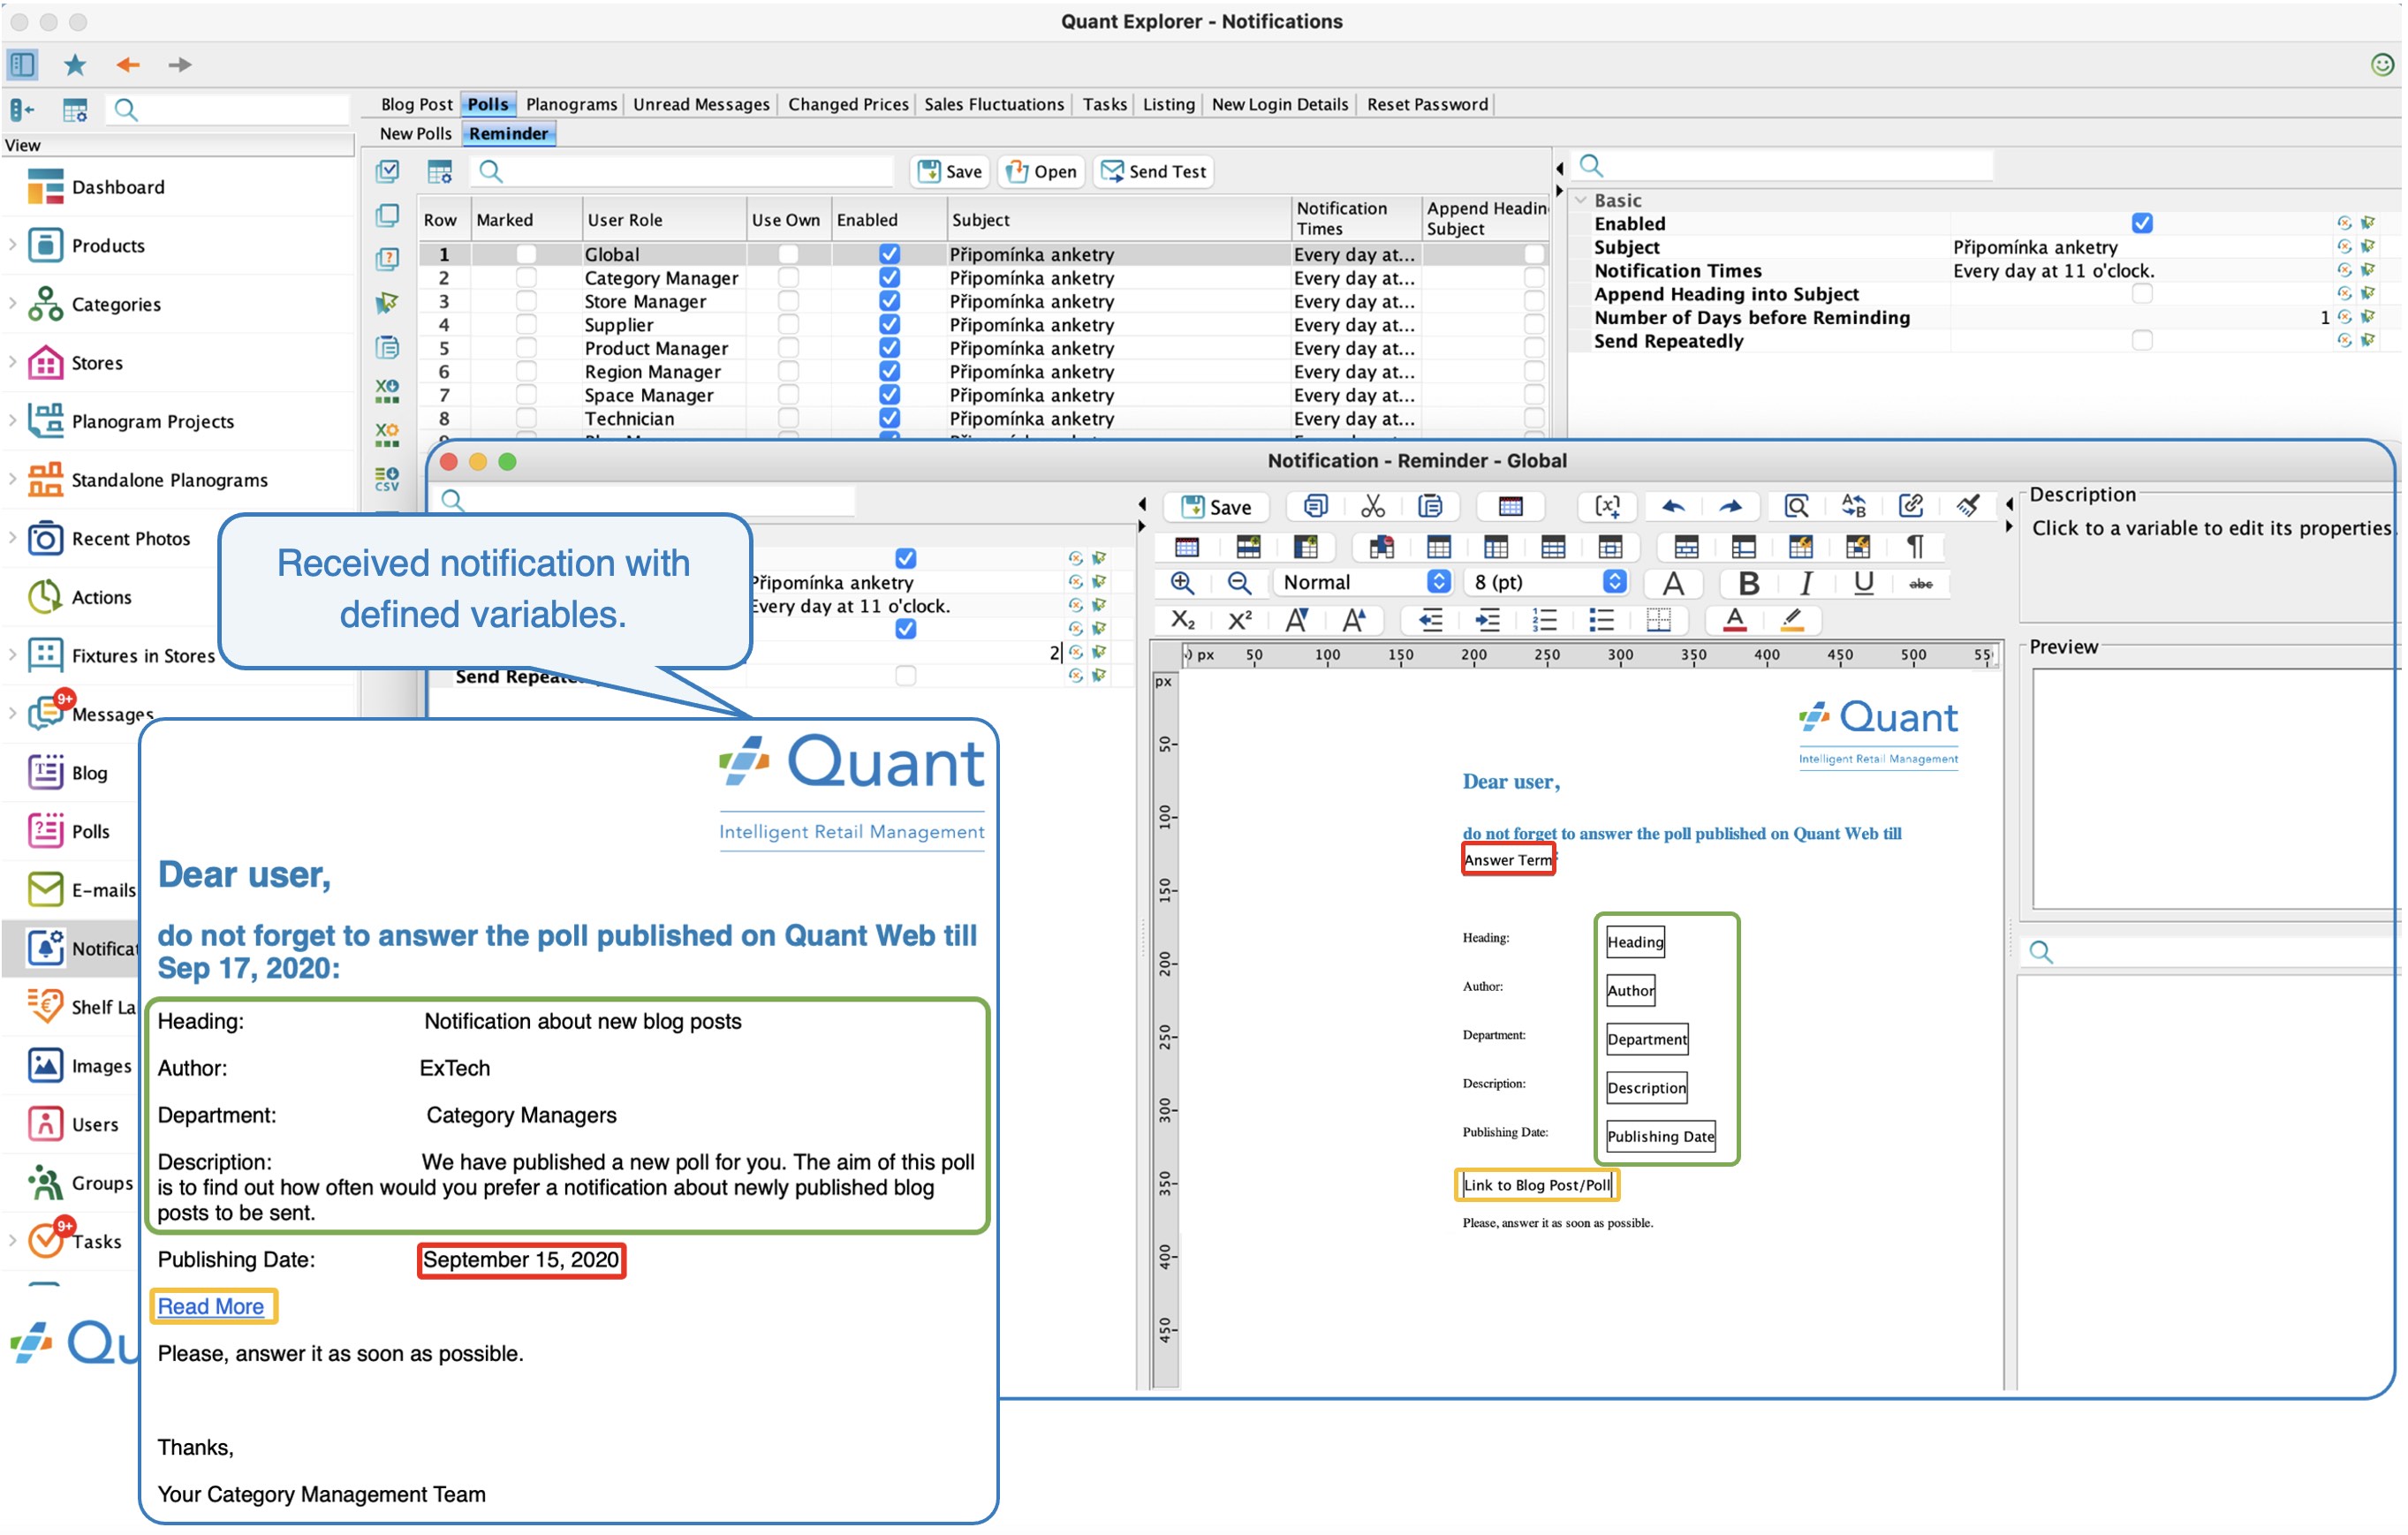Insert a hyperlink using the link icon
Viewport: 2408px width, 1535px height.
tap(1911, 507)
